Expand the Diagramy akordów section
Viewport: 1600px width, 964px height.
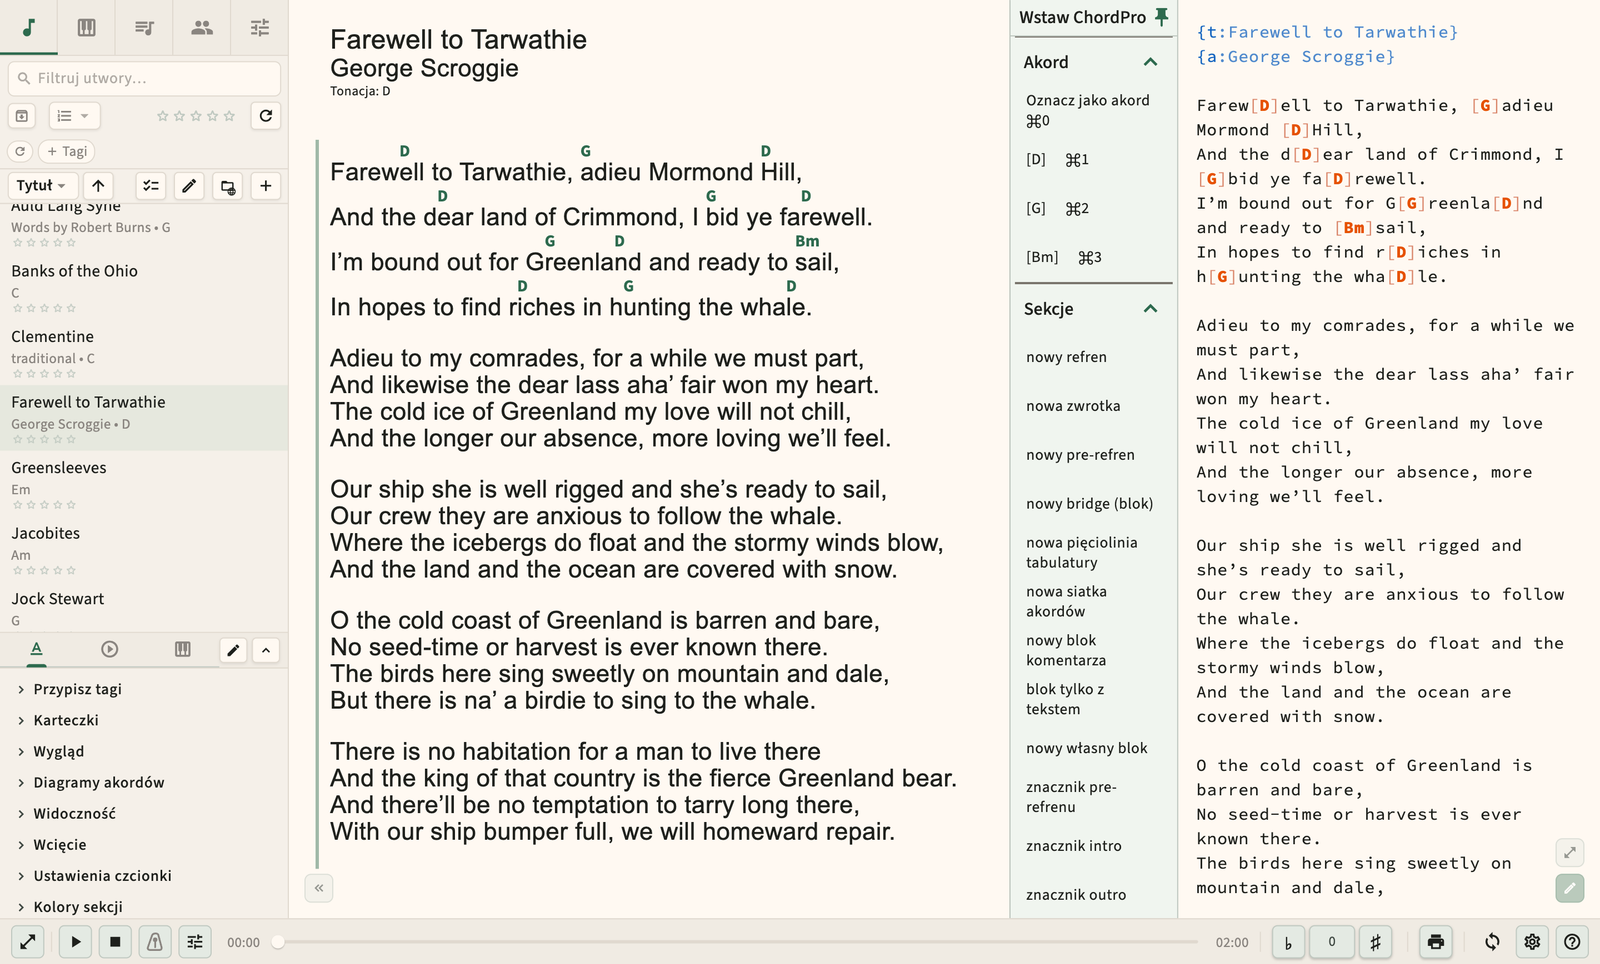pyautogui.click(x=144, y=782)
